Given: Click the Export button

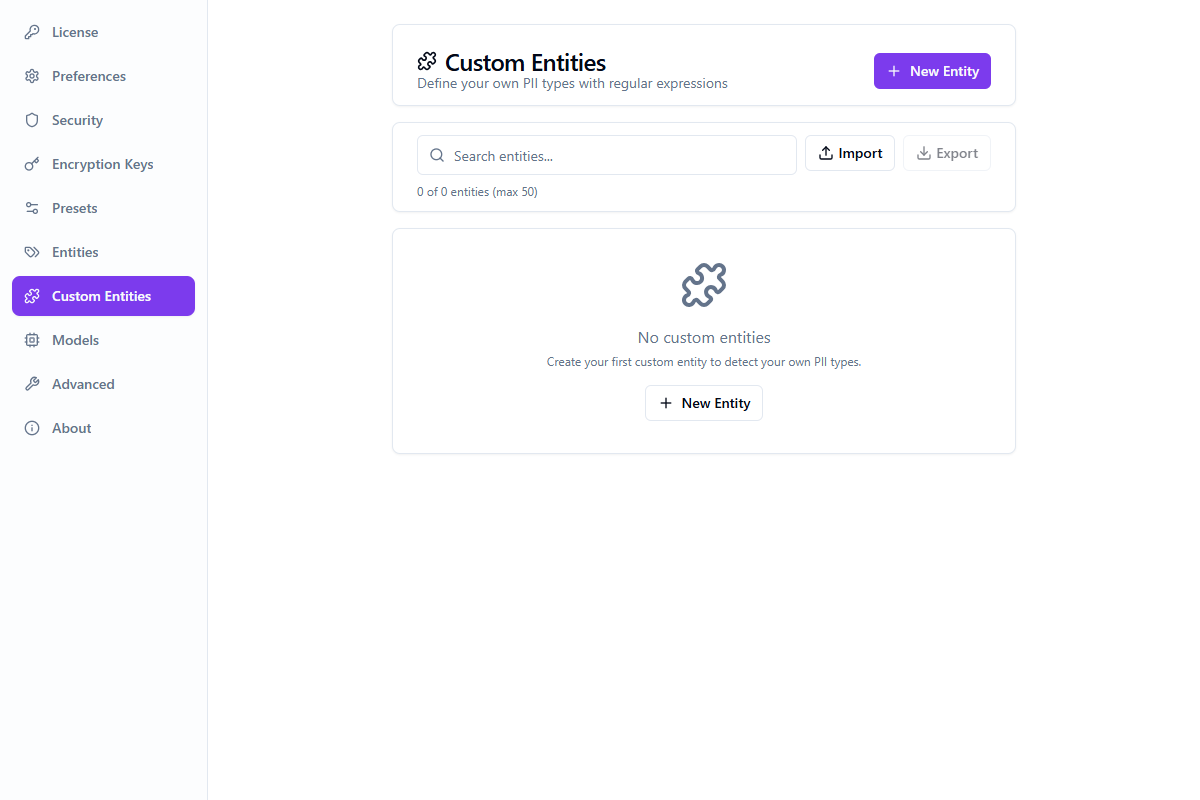Looking at the screenshot, I should tap(946, 152).
